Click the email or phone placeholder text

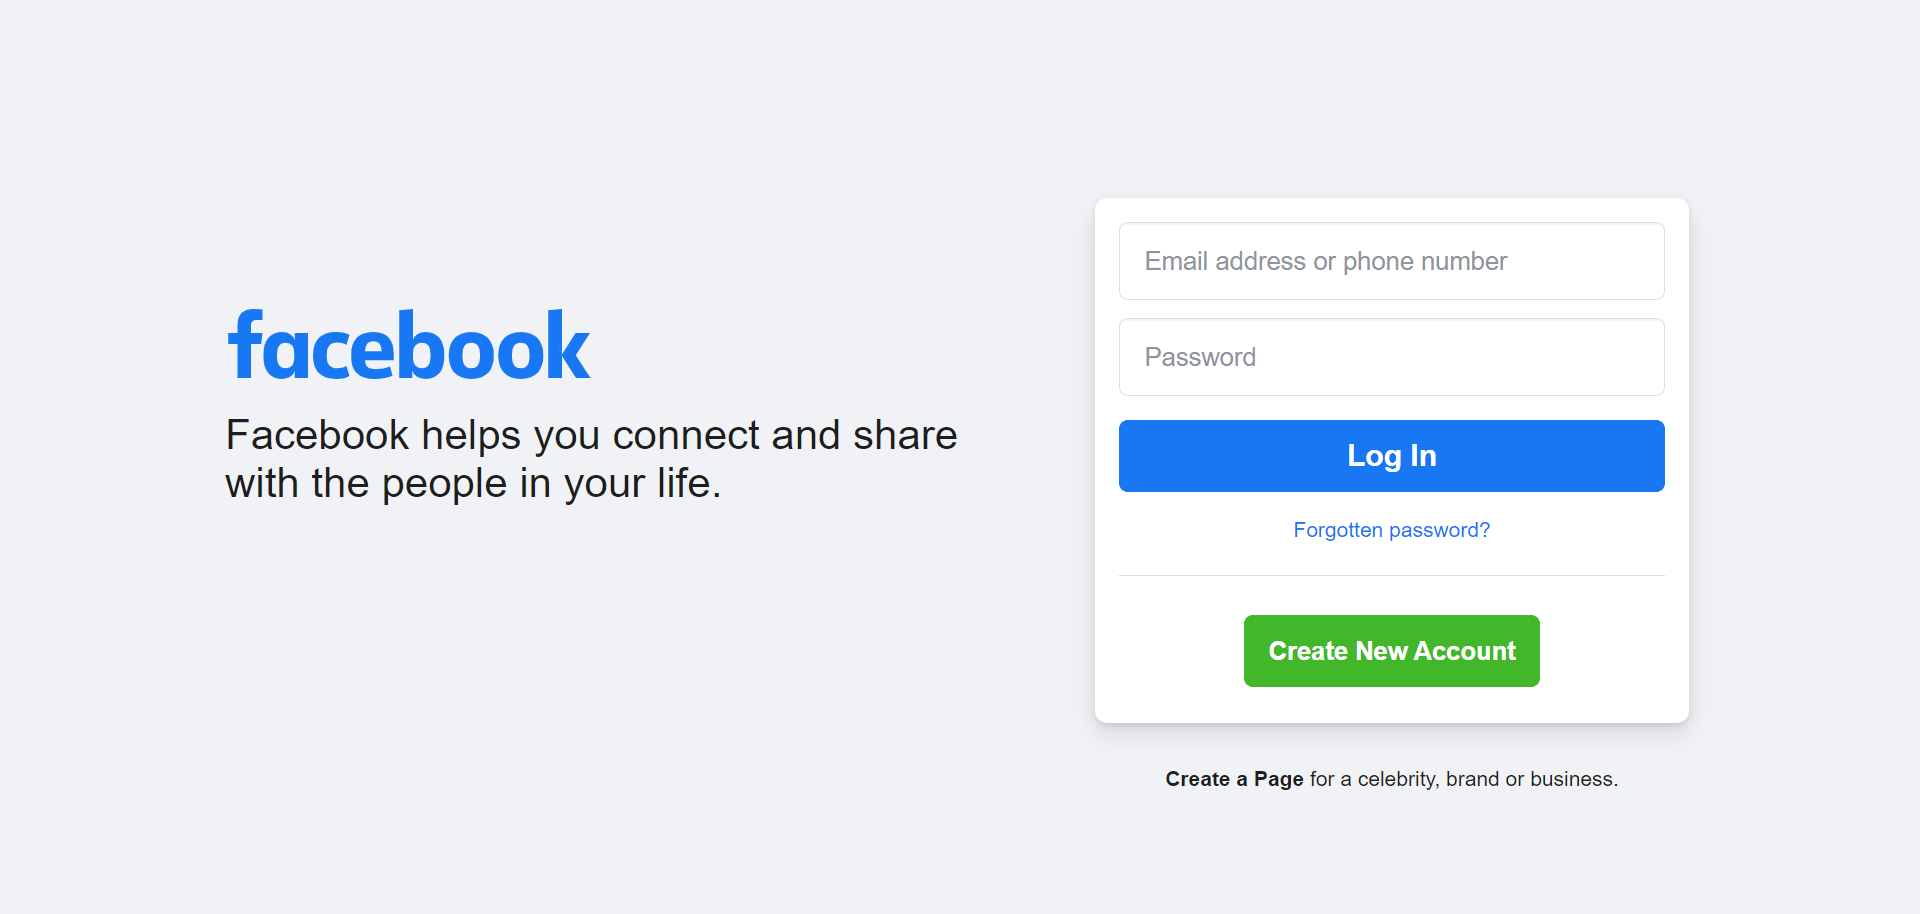(x=1325, y=261)
